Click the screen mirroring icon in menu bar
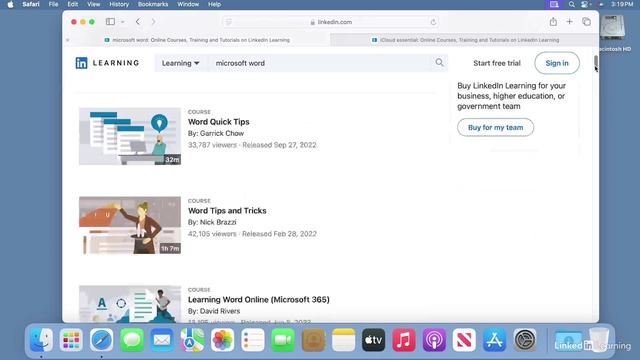Image resolution: width=640 pixels, height=360 pixels. click(554, 4)
